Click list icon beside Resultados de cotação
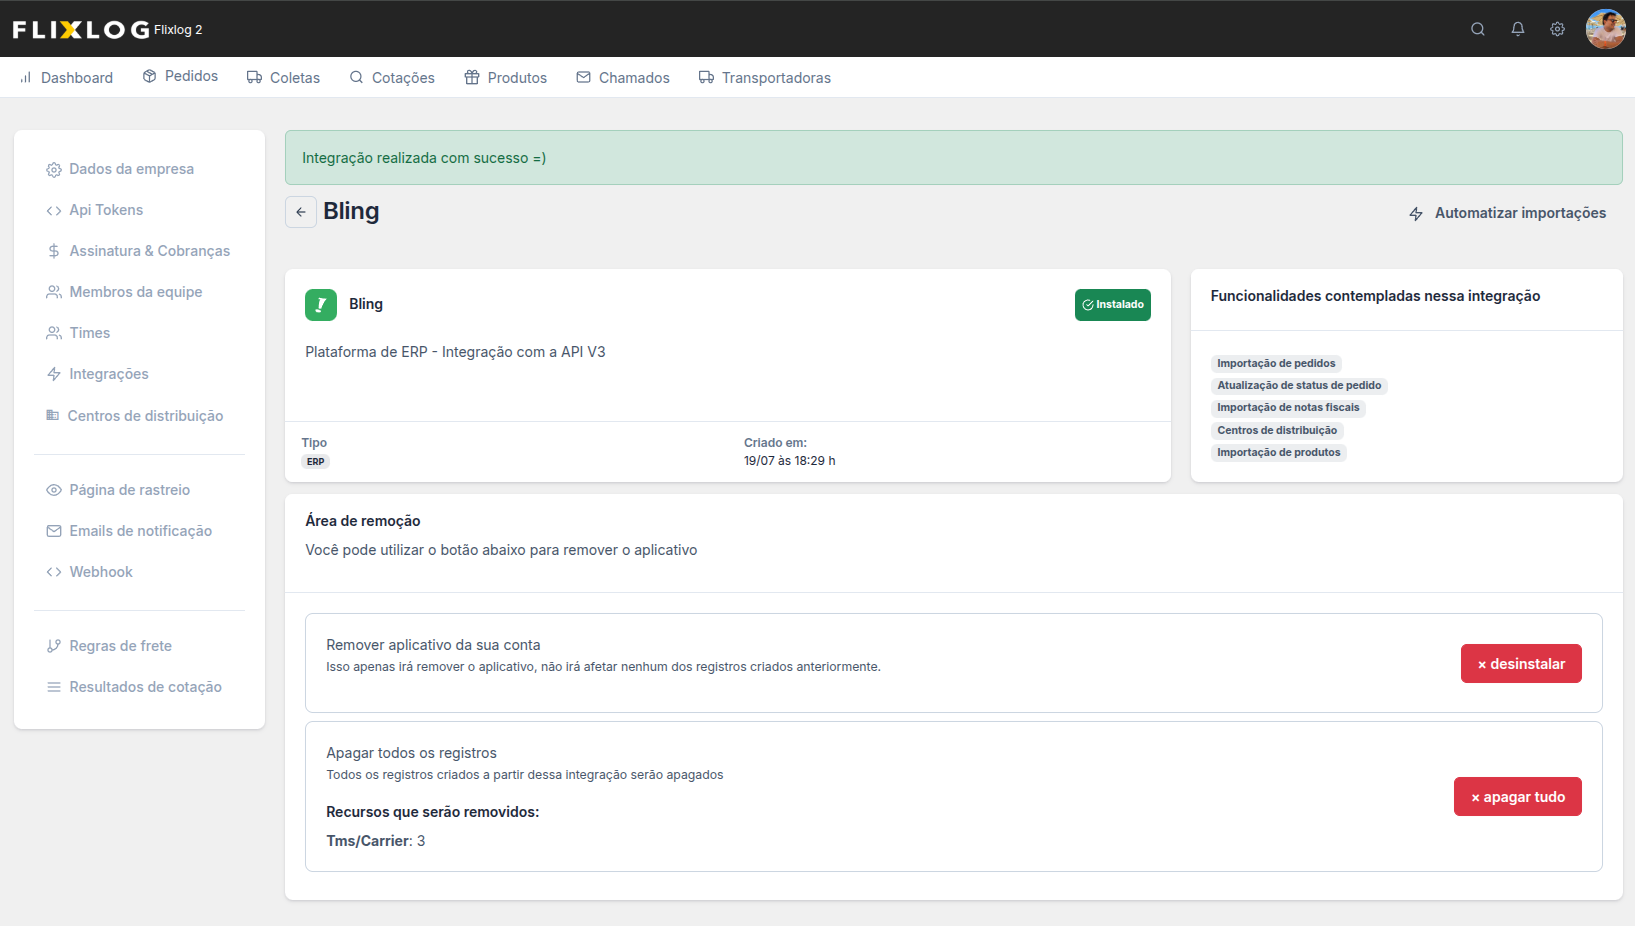This screenshot has width=1635, height=926. tap(54, 687)
